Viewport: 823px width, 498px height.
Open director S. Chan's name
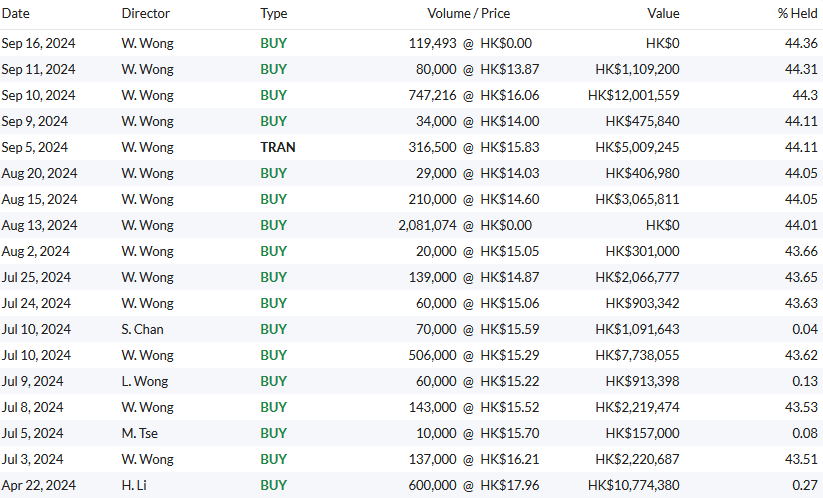click(x=142, y=329)
